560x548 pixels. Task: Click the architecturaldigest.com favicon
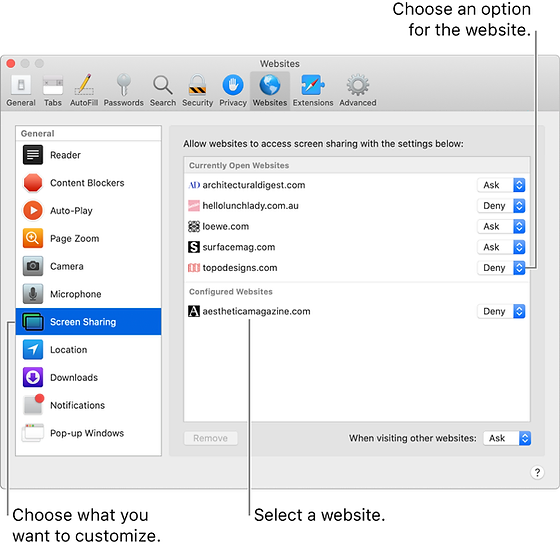point(194,185)
